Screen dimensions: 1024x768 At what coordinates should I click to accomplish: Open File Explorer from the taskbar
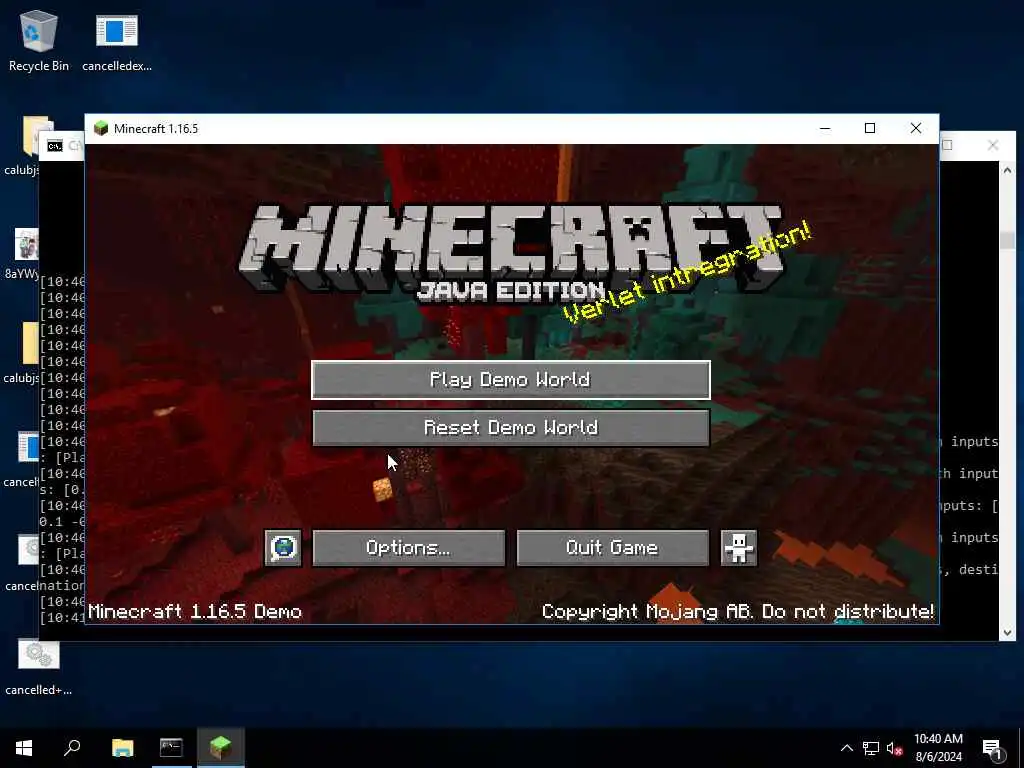click(122, 748)
